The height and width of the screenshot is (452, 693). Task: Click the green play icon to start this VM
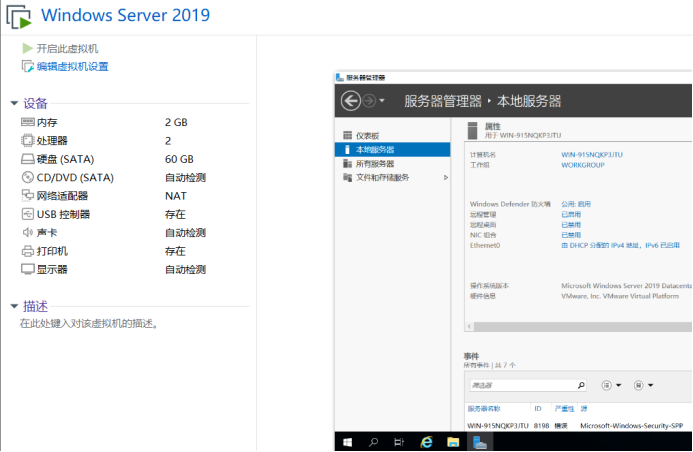click(27, 48)
